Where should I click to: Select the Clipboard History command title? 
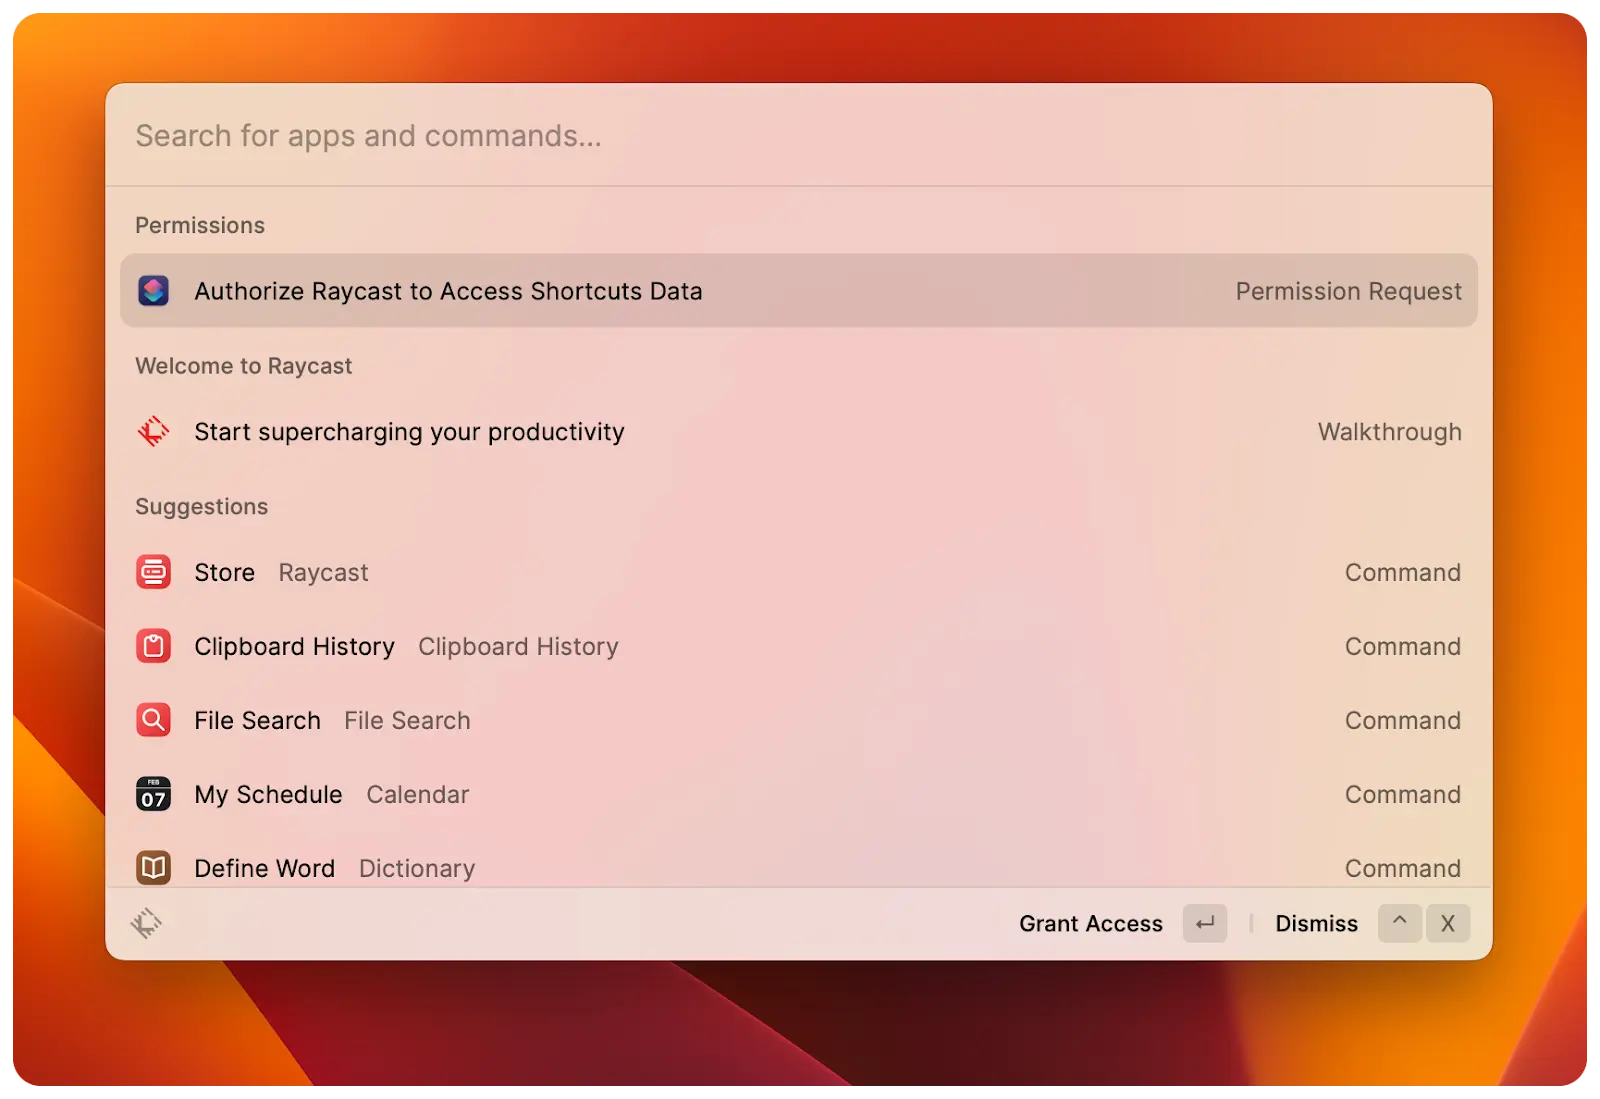[x=295, y=647]
